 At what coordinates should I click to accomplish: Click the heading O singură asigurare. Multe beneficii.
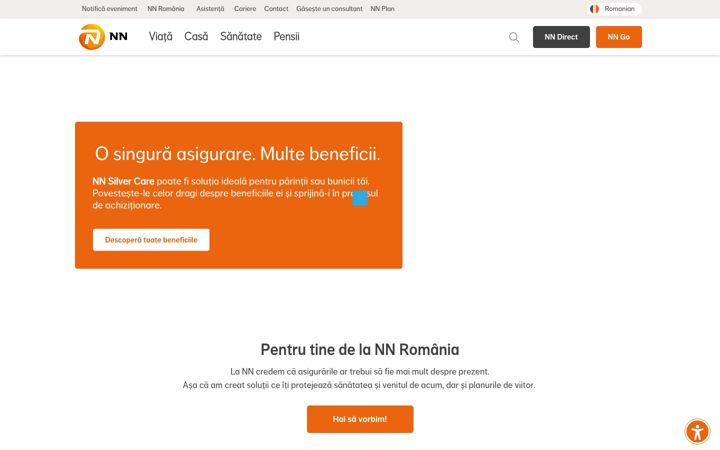coord(237,154)
